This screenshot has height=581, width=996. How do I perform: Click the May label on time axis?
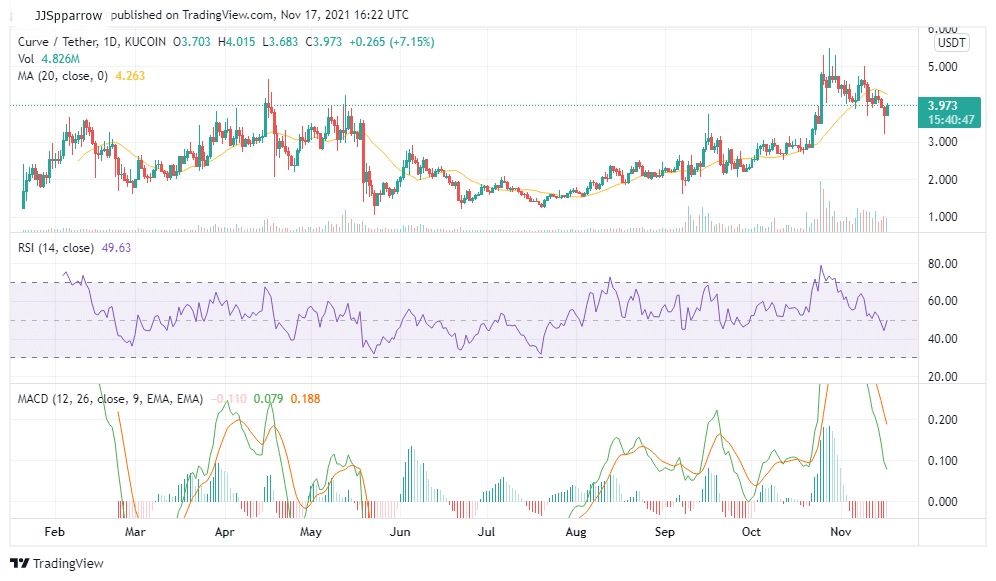tap(310, 532)
